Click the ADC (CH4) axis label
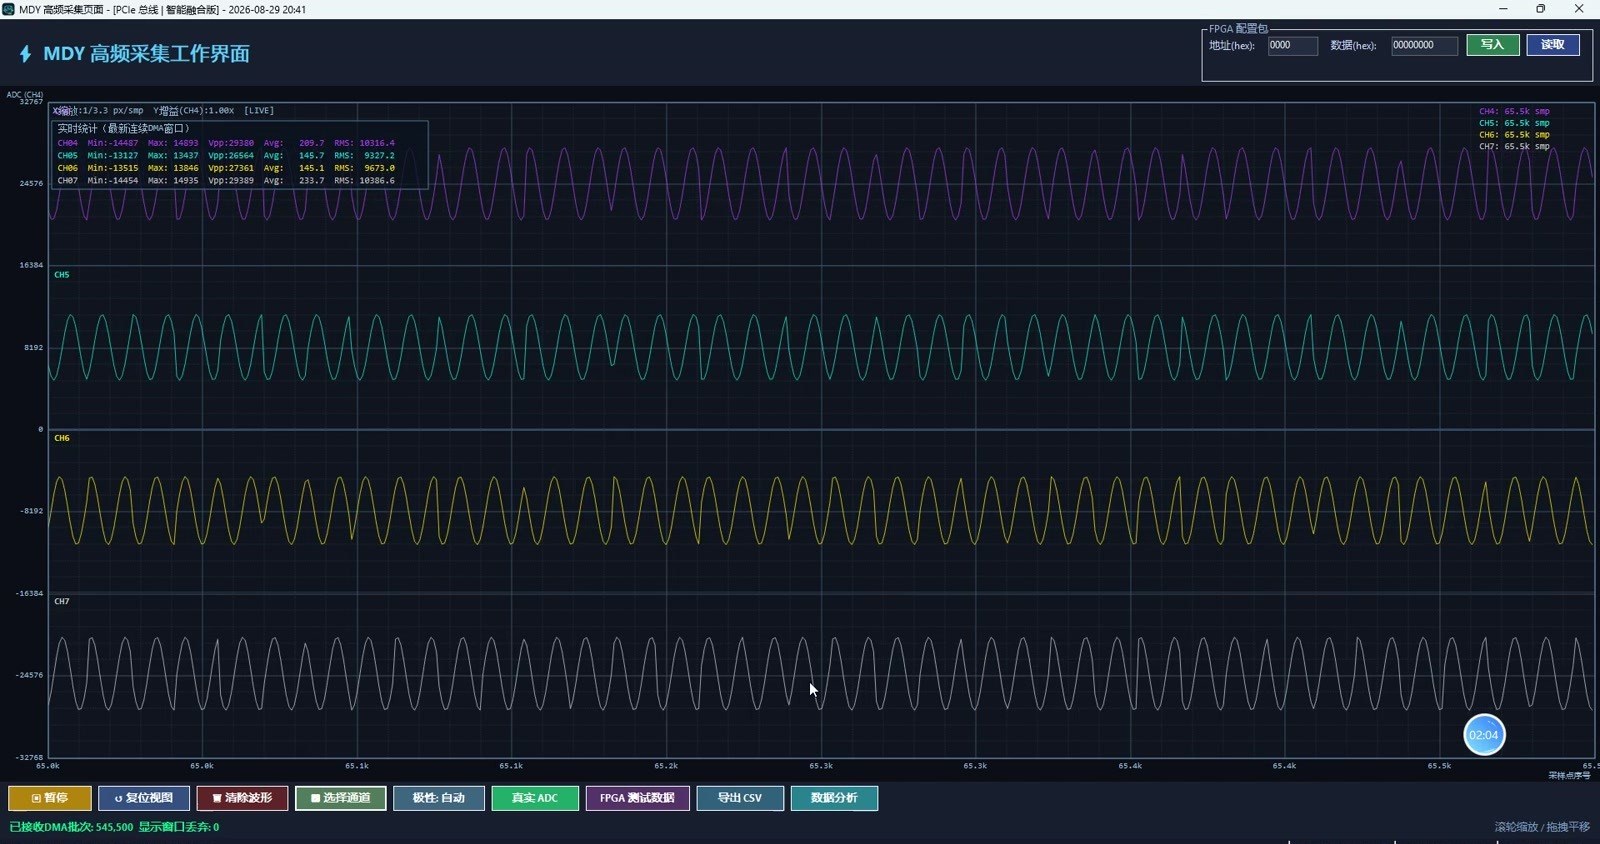 pyautogui.click(x=24, y=95)
